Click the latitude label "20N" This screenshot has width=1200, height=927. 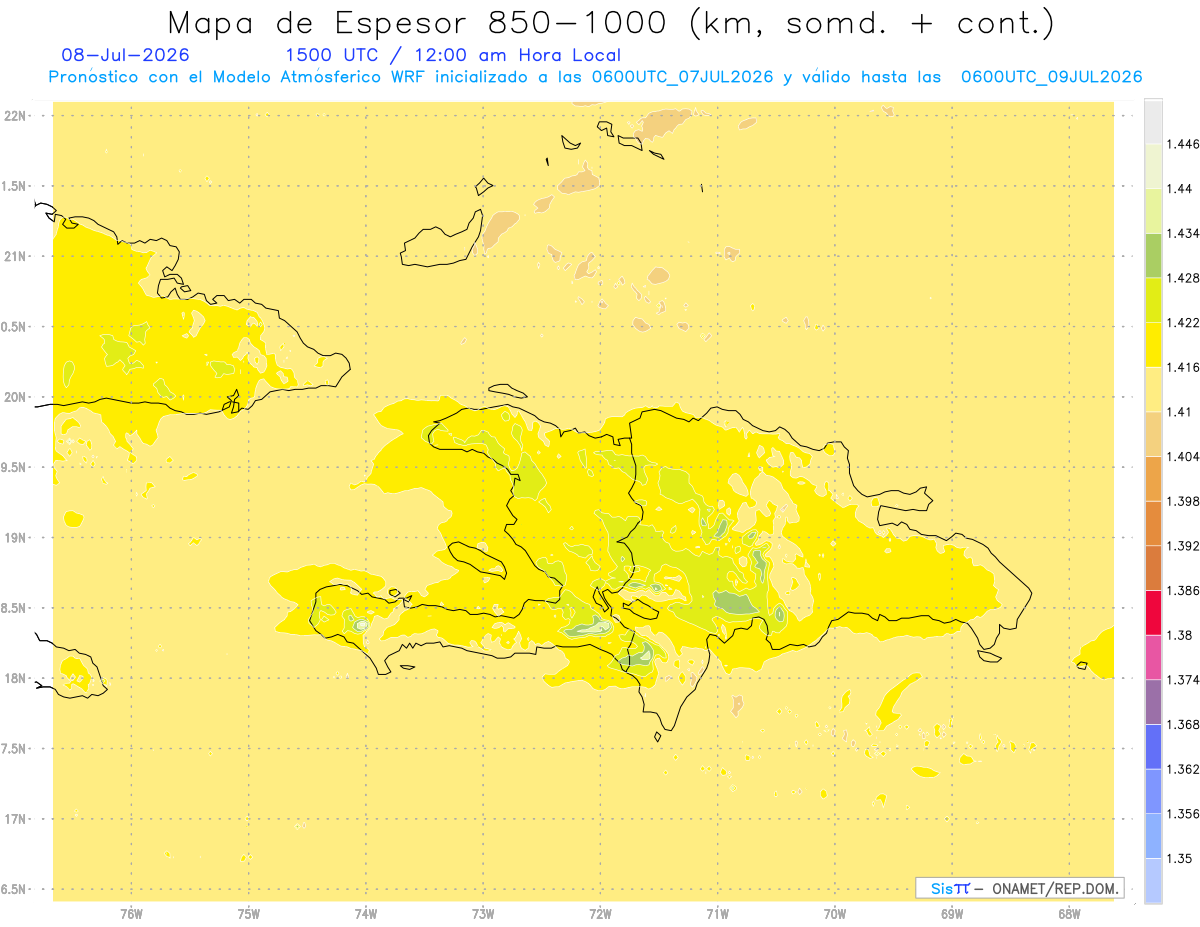point(14,397)
